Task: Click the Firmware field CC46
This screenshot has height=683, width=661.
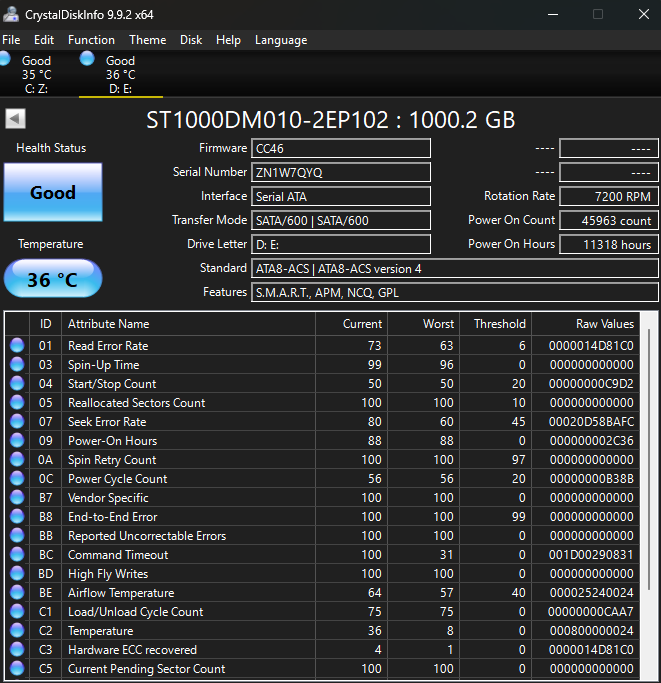Action: point(341,149)
